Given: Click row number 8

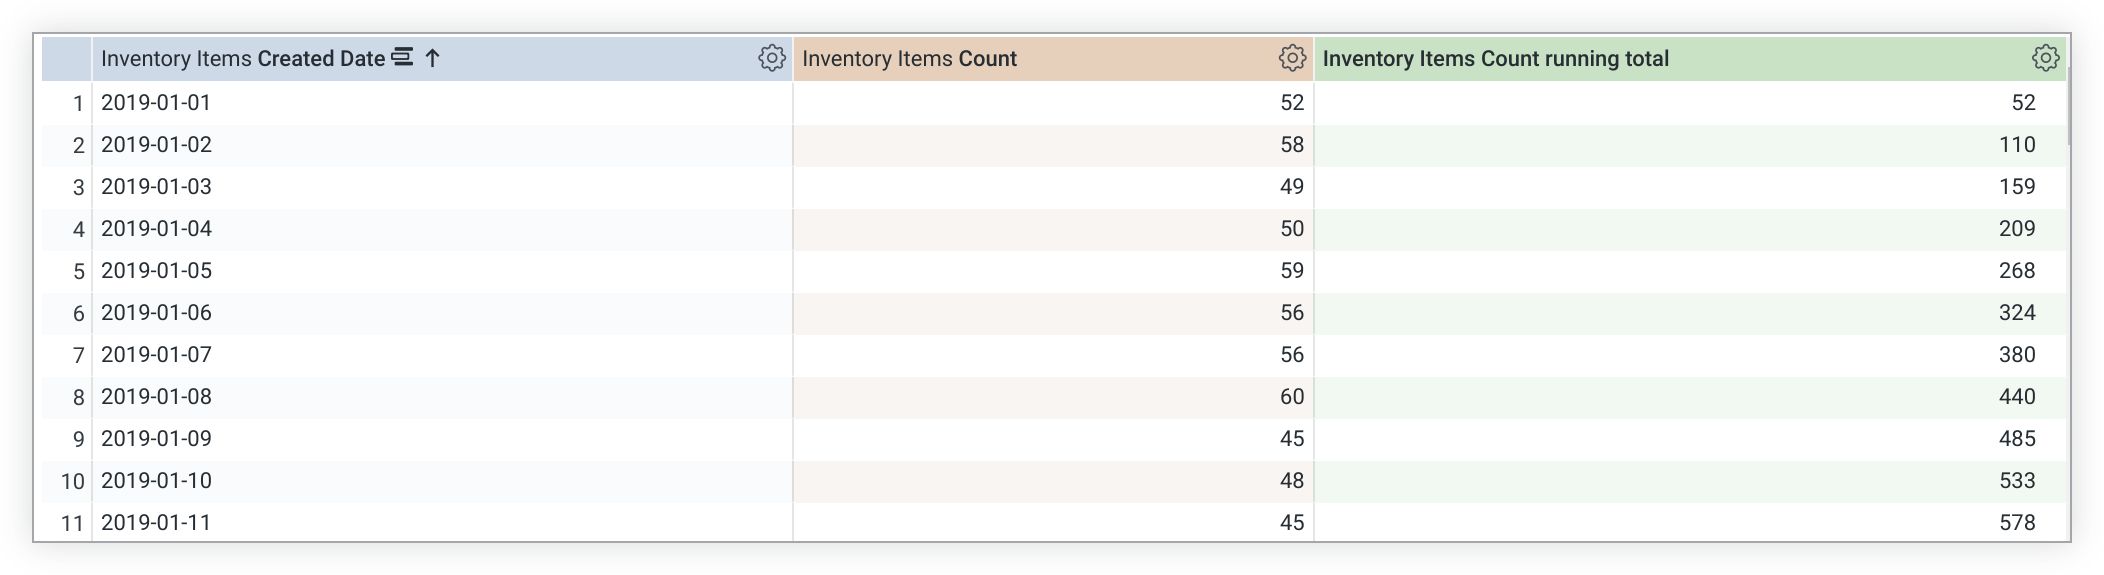Looking at the screenshot, I should coord(78,398).
